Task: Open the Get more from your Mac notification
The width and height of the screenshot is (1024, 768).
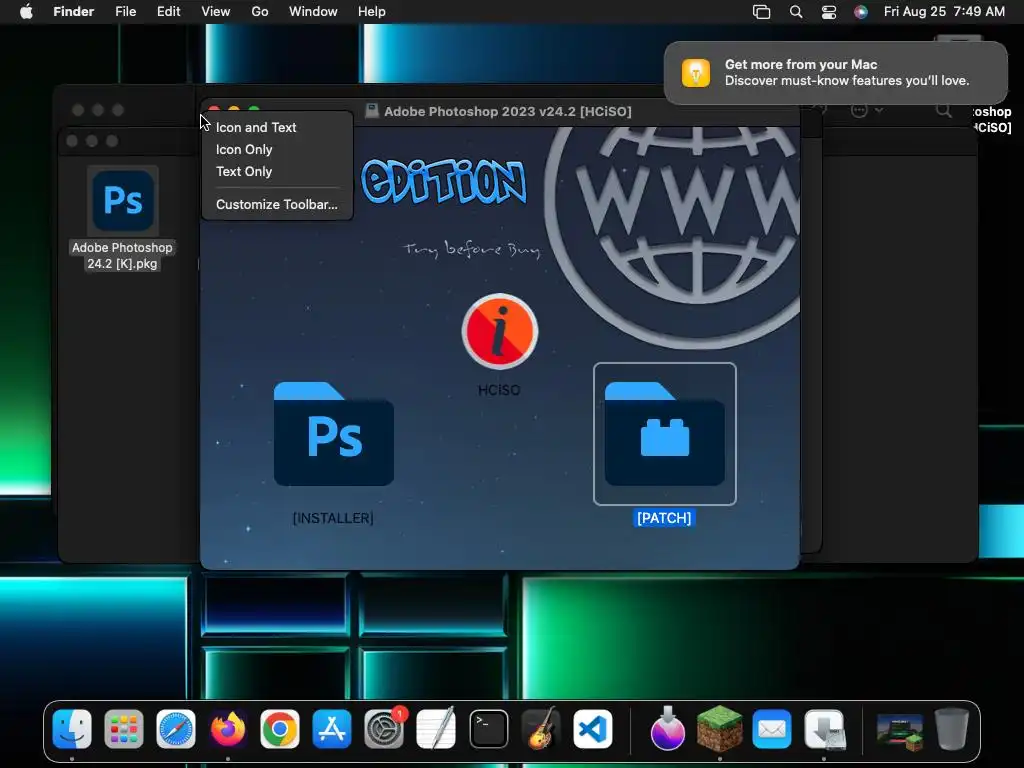Action: pyautogui.click(x=836, y=72)
